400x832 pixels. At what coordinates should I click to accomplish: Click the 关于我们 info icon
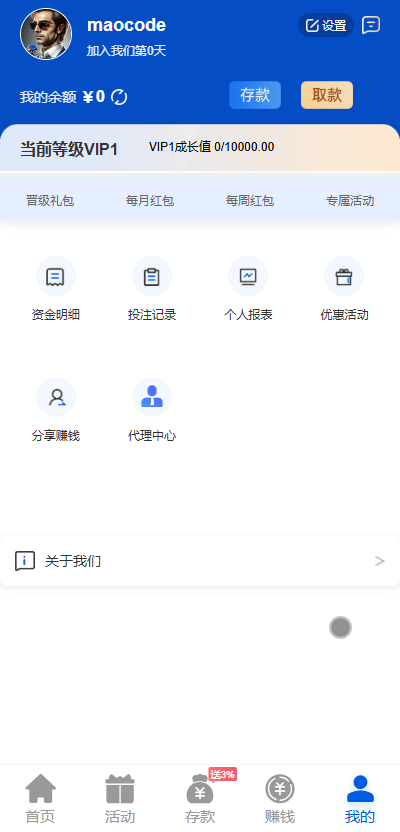pyautogui.click(x=25, y=561)
